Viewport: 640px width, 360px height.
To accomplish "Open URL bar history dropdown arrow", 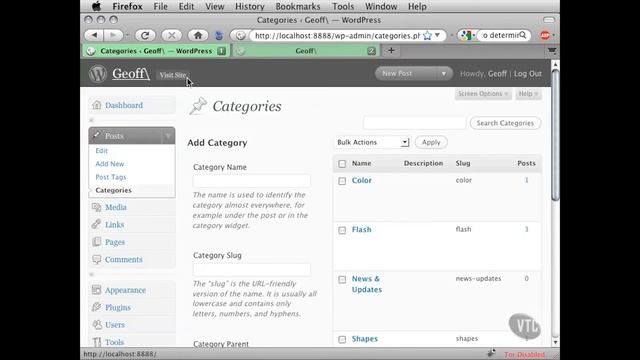I will pos(437,35).
